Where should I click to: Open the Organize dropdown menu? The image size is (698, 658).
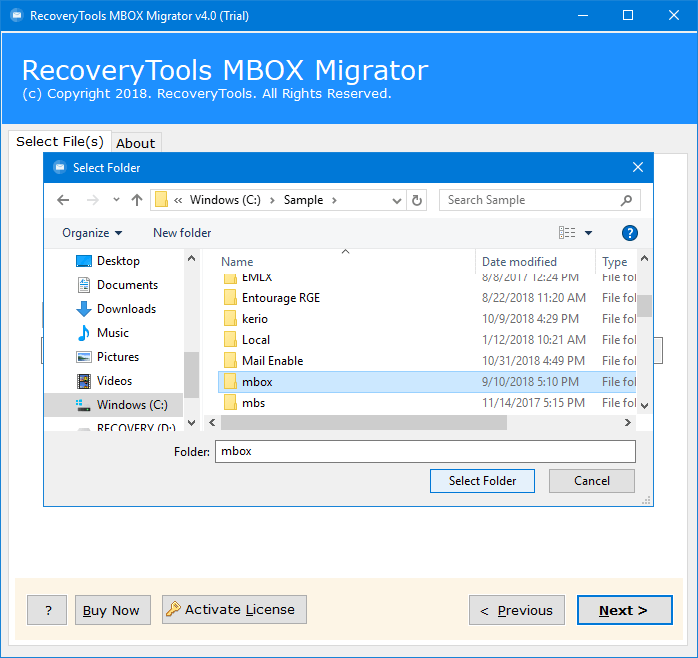(x=92, y=233)
